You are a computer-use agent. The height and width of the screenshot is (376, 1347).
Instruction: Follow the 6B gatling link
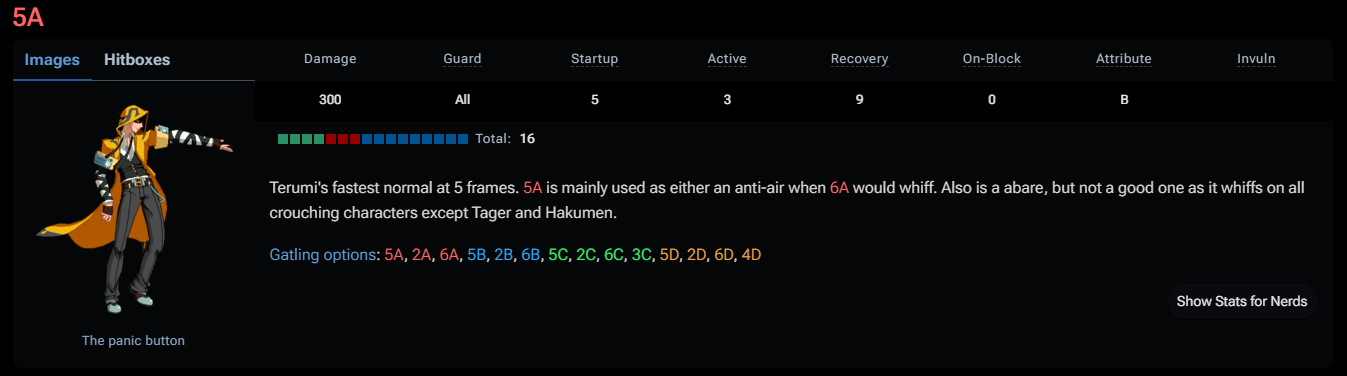click(x=531, y=255)
